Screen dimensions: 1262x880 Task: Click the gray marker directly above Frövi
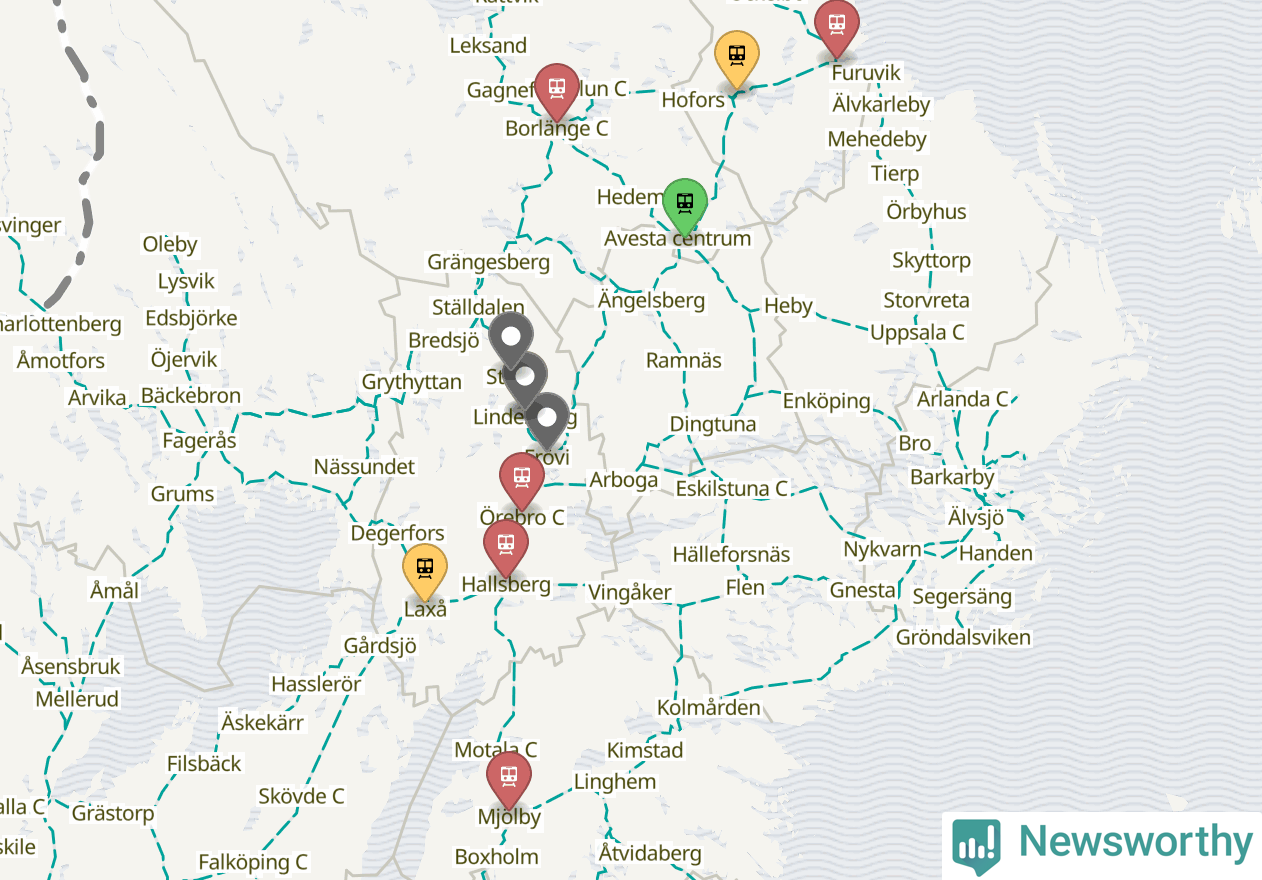(546, 420)
